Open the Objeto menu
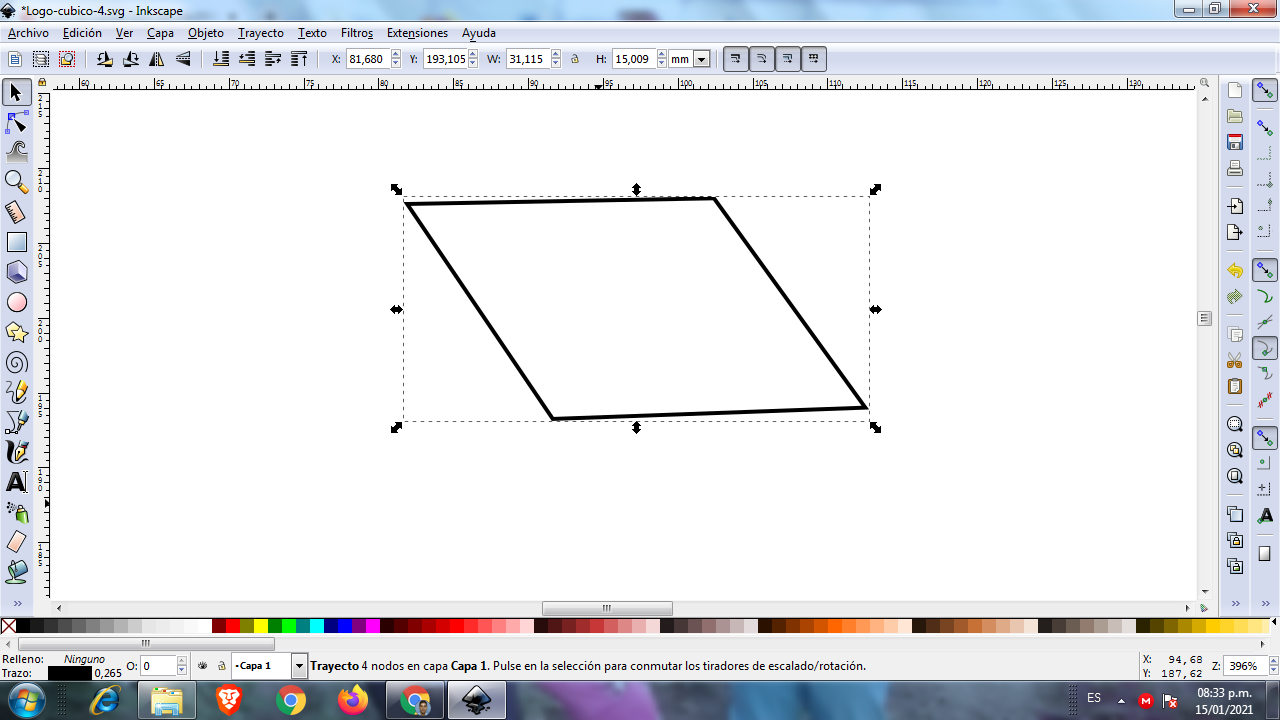Image resolution: width=1280 pixels, height=720 pixels. click(x=206, y=33)
